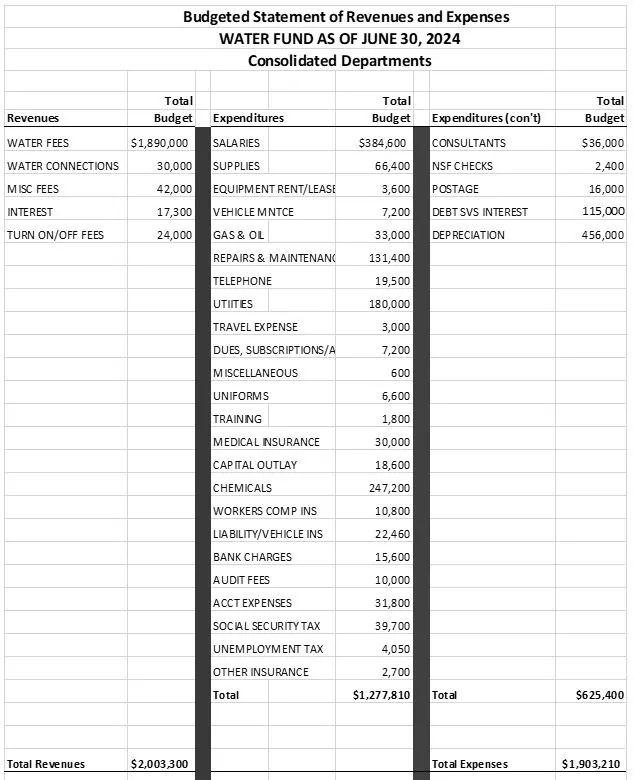The height and width of the screenshot is (780, 634).
Task: Select the $1,890,000 water fees budget cell
Action: click(x=161, y=143)
